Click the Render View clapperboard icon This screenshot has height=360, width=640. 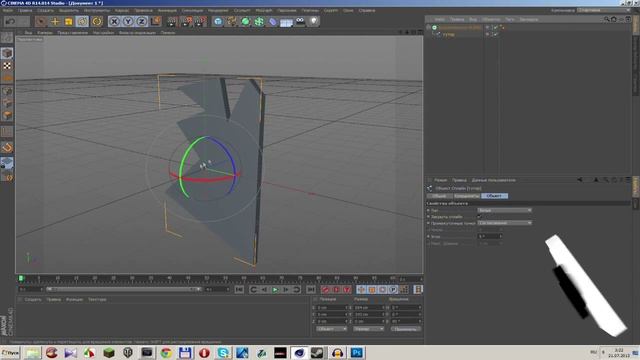click(x=172, y=21)
